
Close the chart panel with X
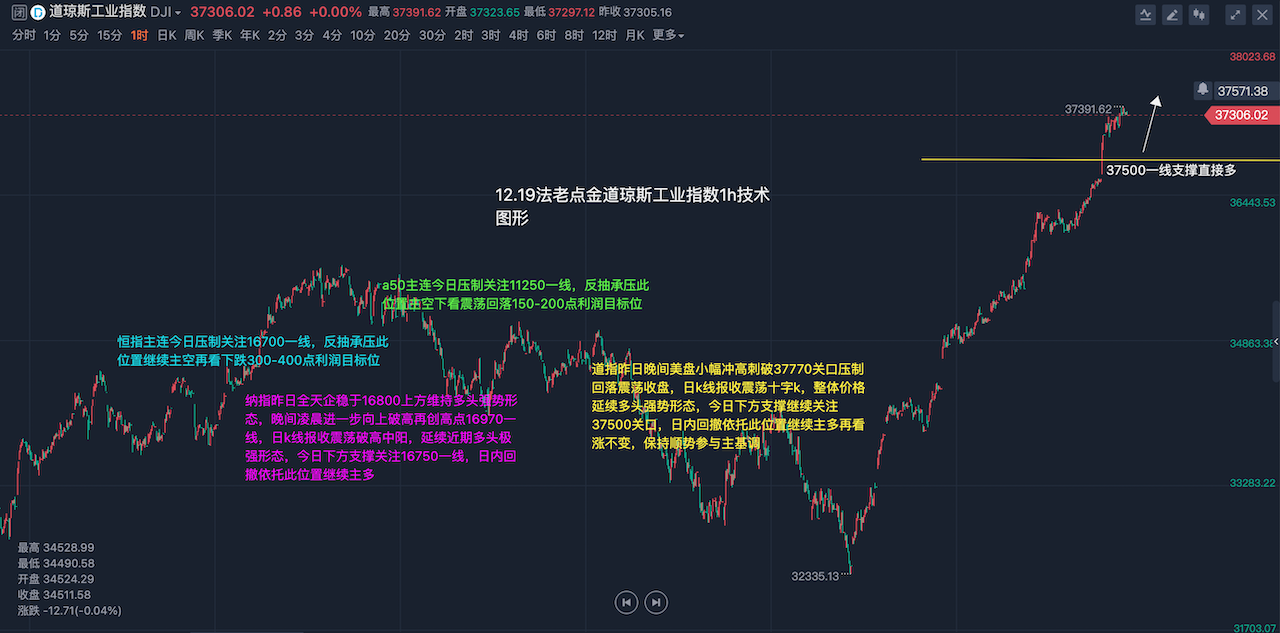pyautogui.click(x=1262, y=14)
